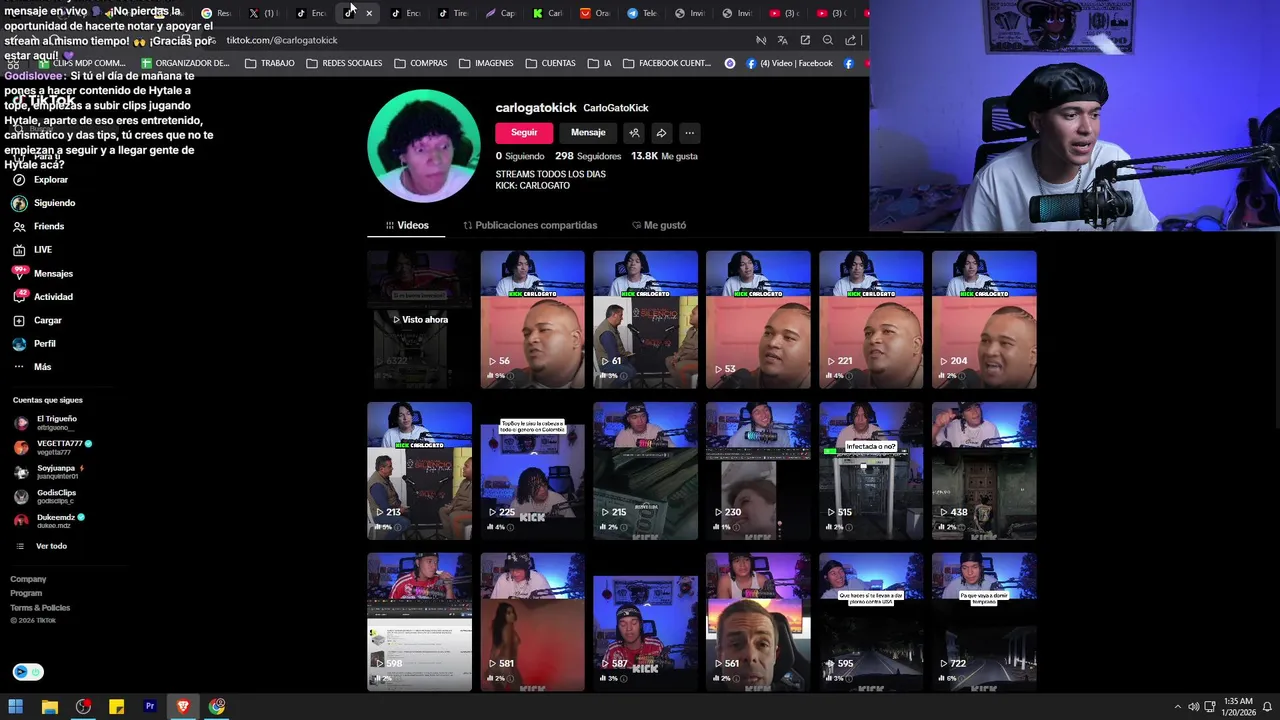Open IMAGENES bookmarks folder
This screenshot has height=720, width=1280.
[x=486, y=63]
